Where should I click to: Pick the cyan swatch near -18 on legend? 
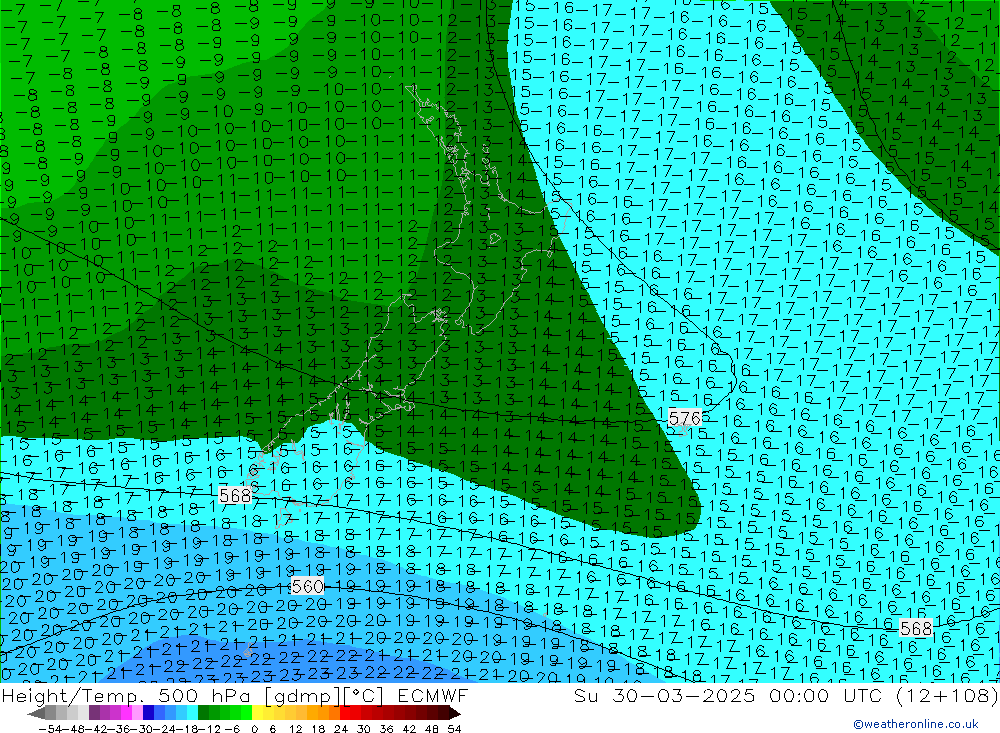pyautogui.click(x=192, y=713)
